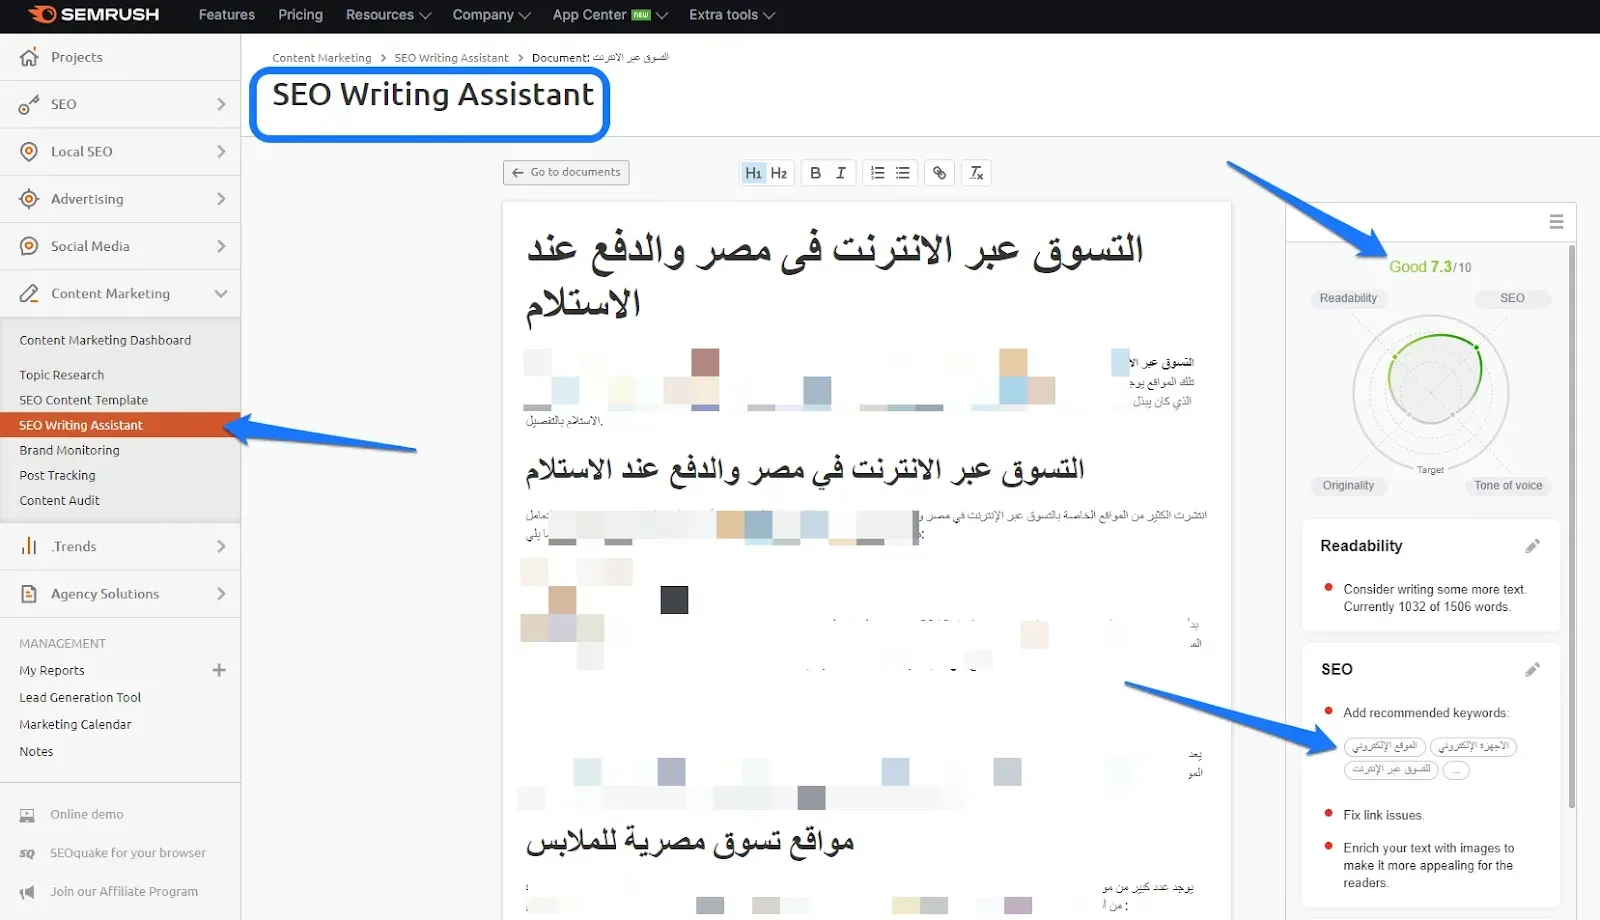Expand the Agency Solutions section

(x=221, y=594)
